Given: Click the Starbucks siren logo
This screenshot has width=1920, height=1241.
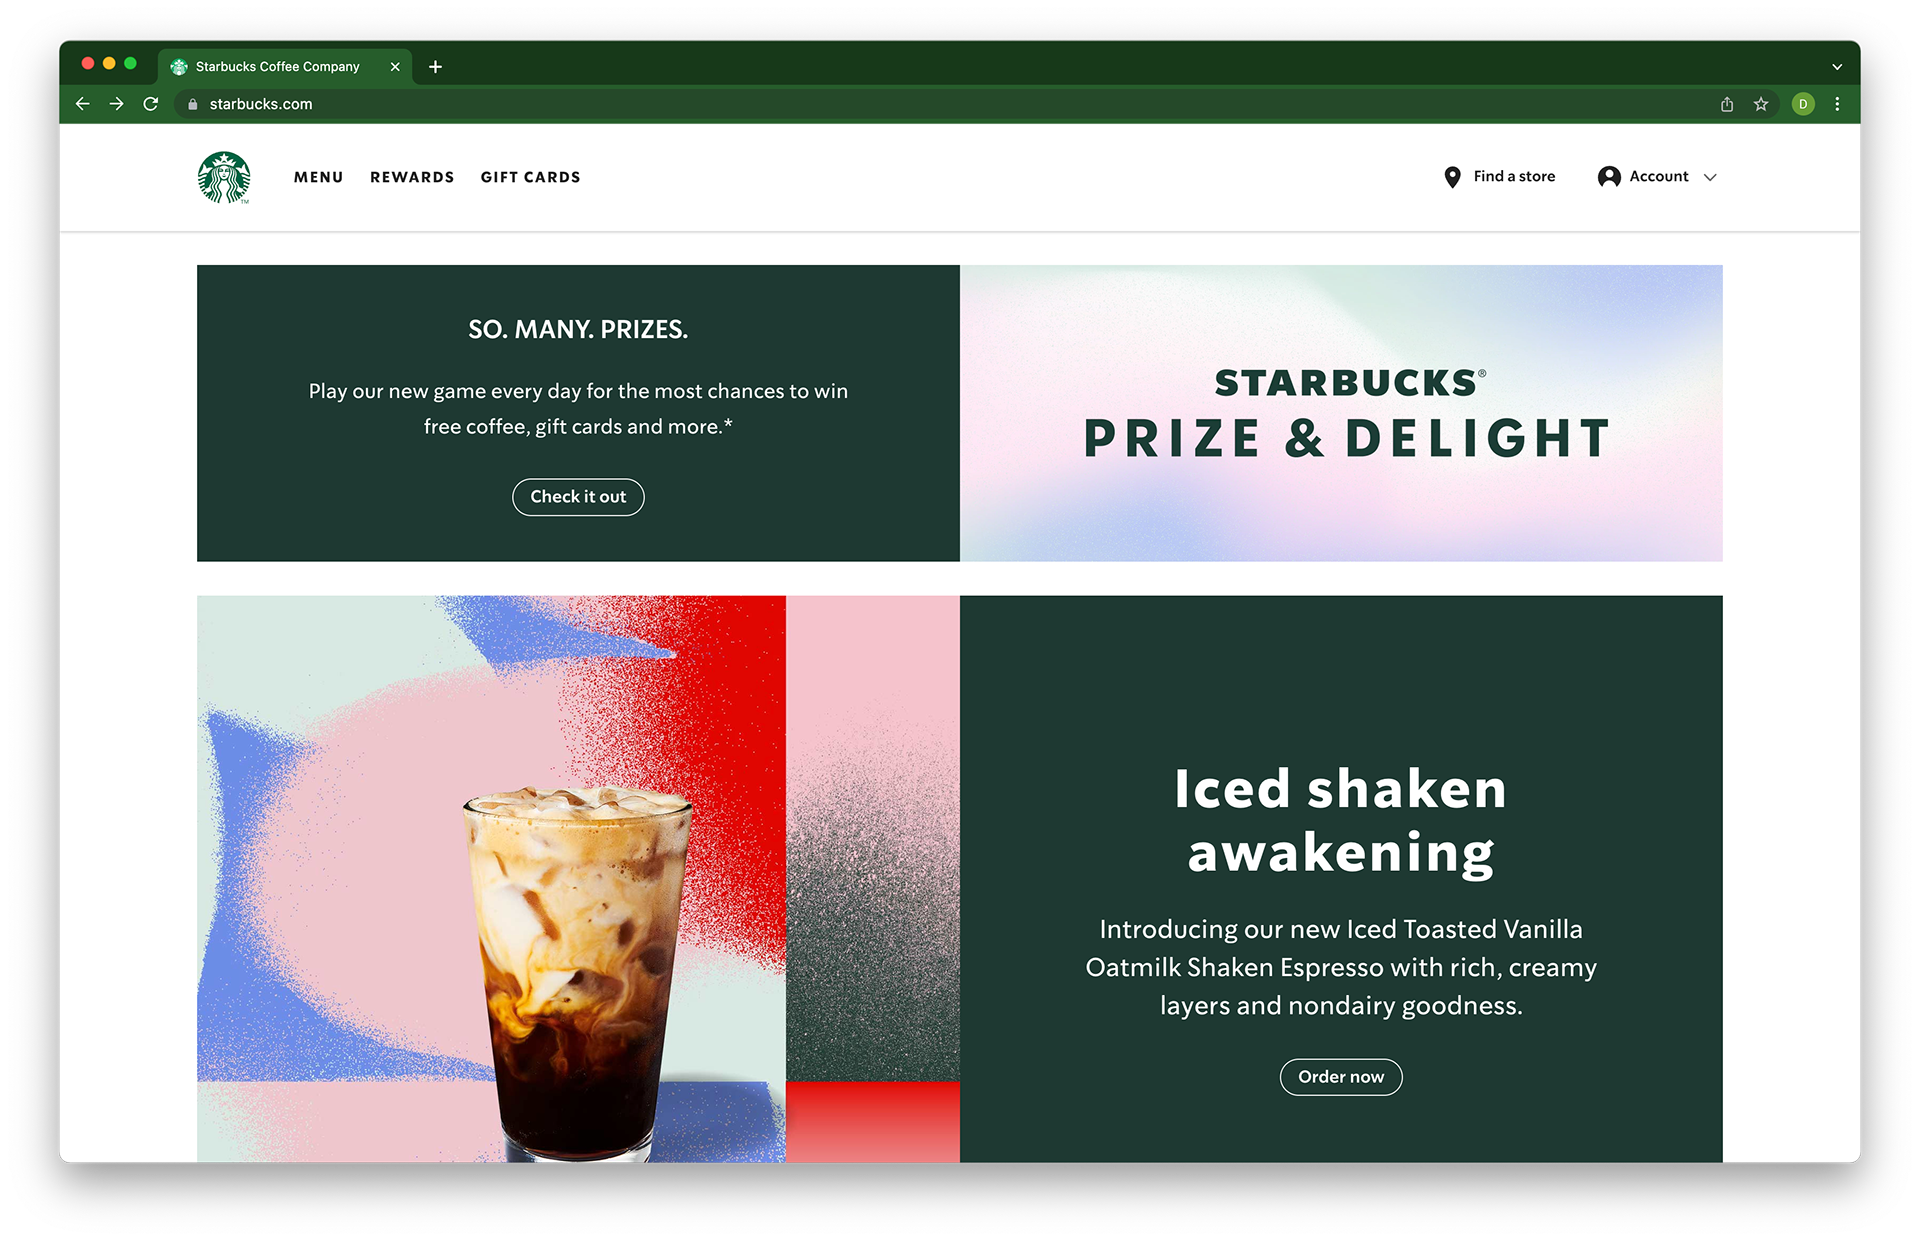Looking at the screenshot, I should coord(224,177).
